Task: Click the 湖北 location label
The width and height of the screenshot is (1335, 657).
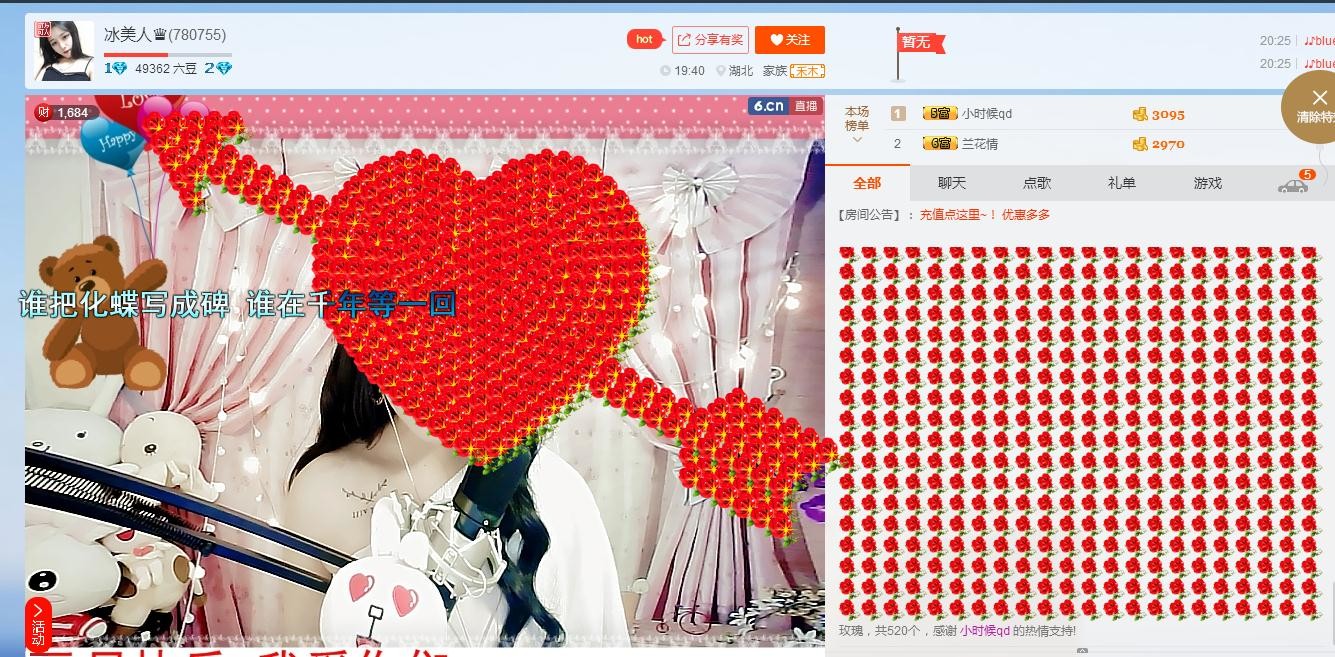Action: pyautogui.click(x=740, y=71)
